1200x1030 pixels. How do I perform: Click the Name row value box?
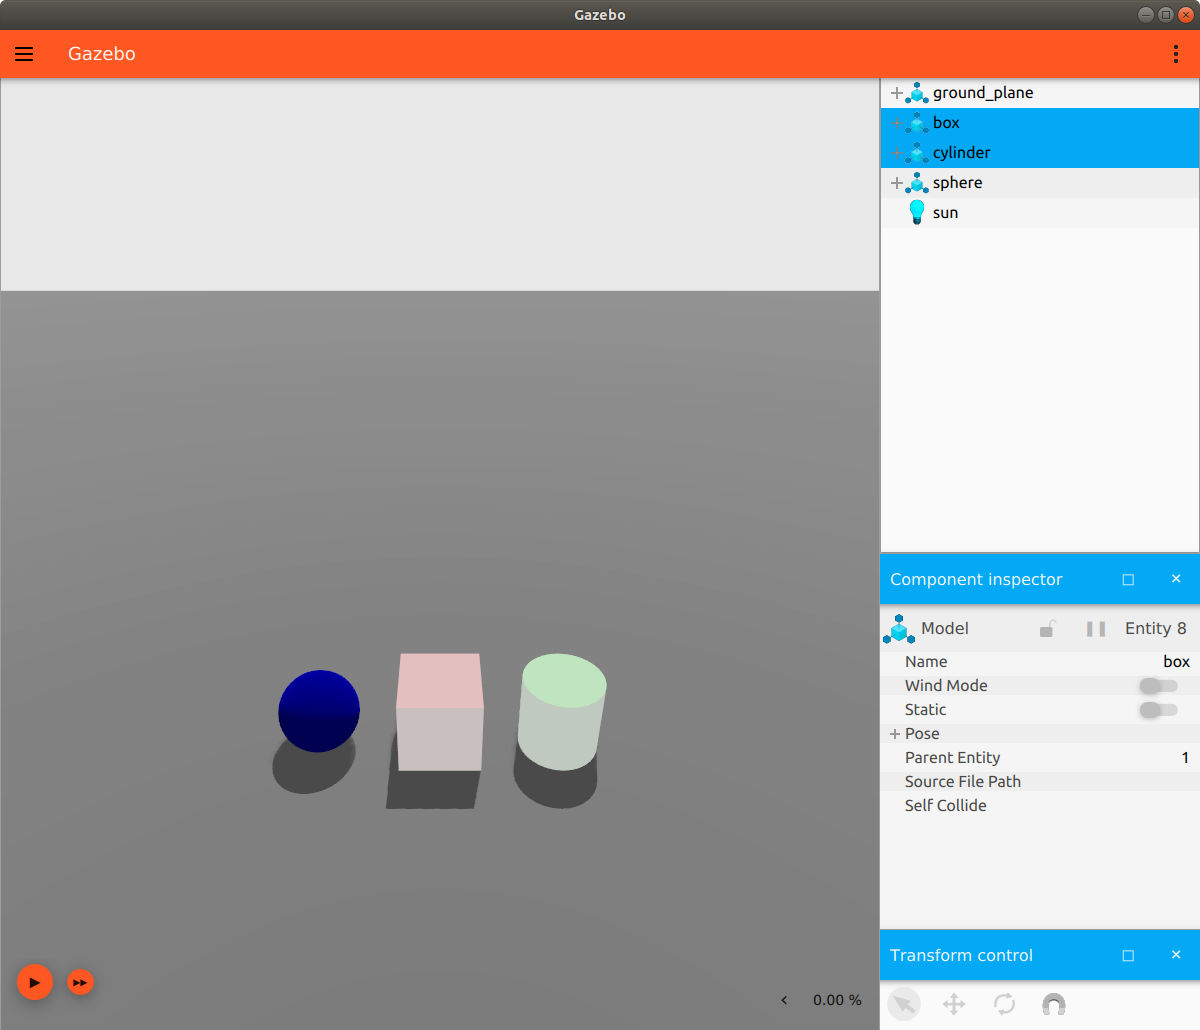1176,662
